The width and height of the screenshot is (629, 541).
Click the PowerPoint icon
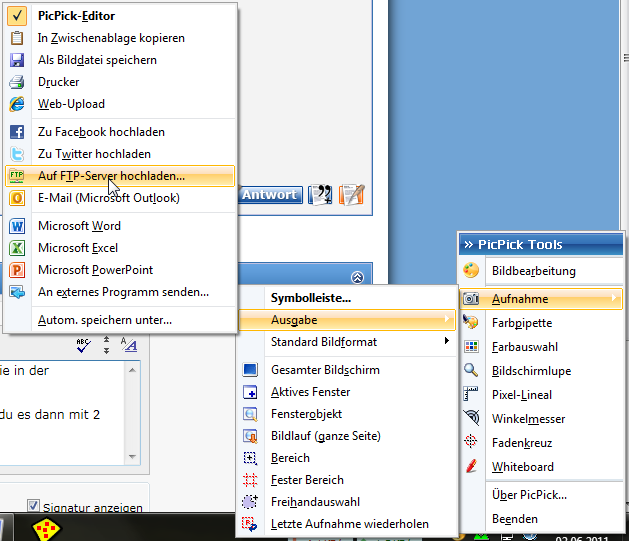17,270
